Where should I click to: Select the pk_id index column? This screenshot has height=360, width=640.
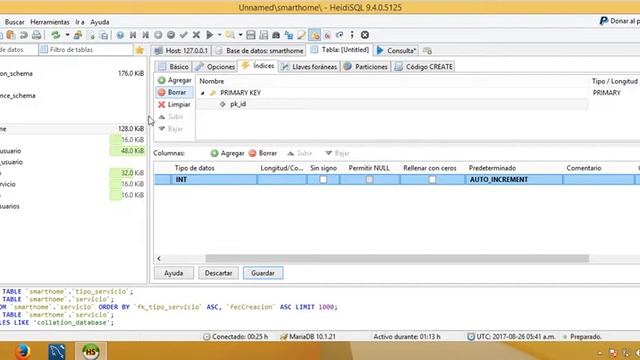pyautogui.click(x=238, y=104)
